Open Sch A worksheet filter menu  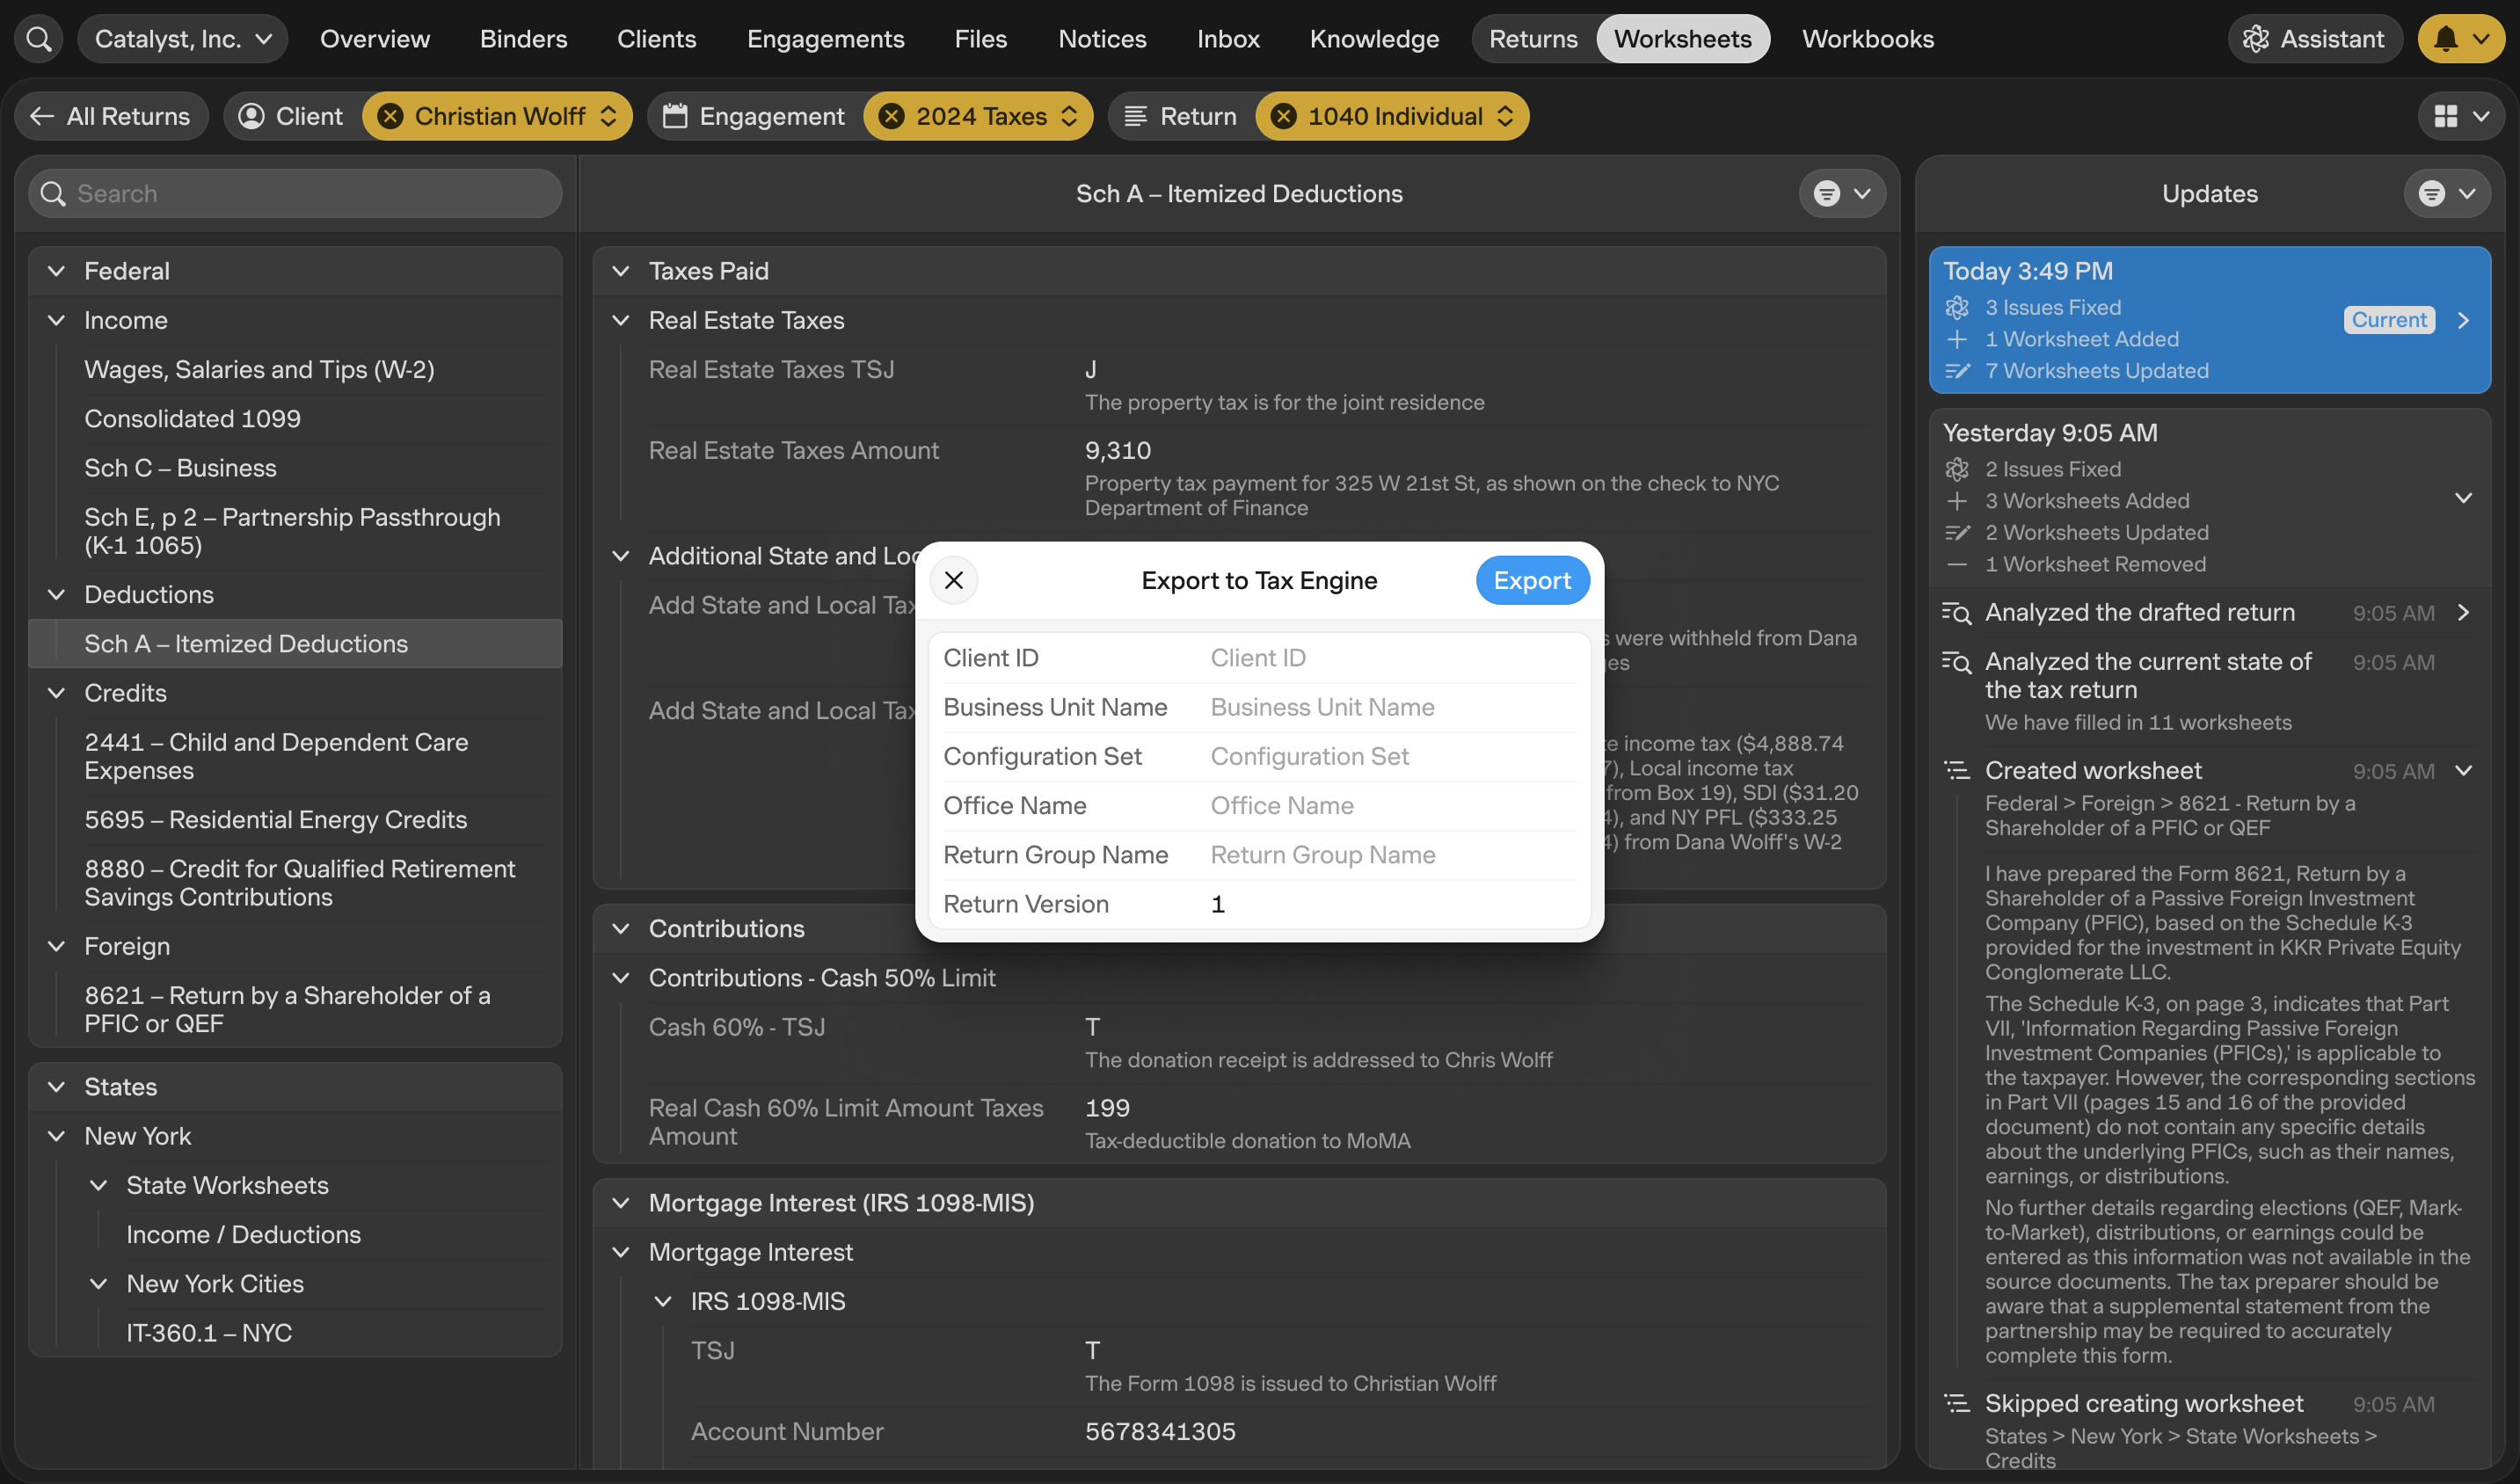[1841, 193]
